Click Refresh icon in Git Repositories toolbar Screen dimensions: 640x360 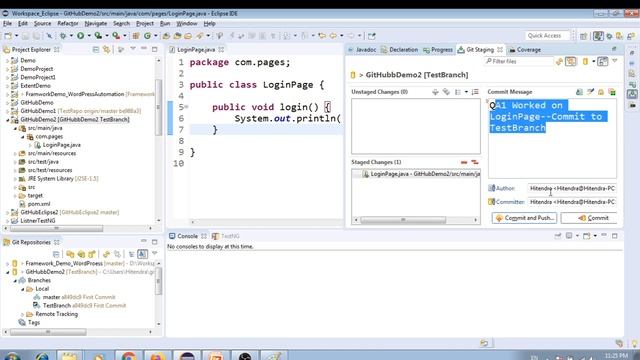click(106, 254)
